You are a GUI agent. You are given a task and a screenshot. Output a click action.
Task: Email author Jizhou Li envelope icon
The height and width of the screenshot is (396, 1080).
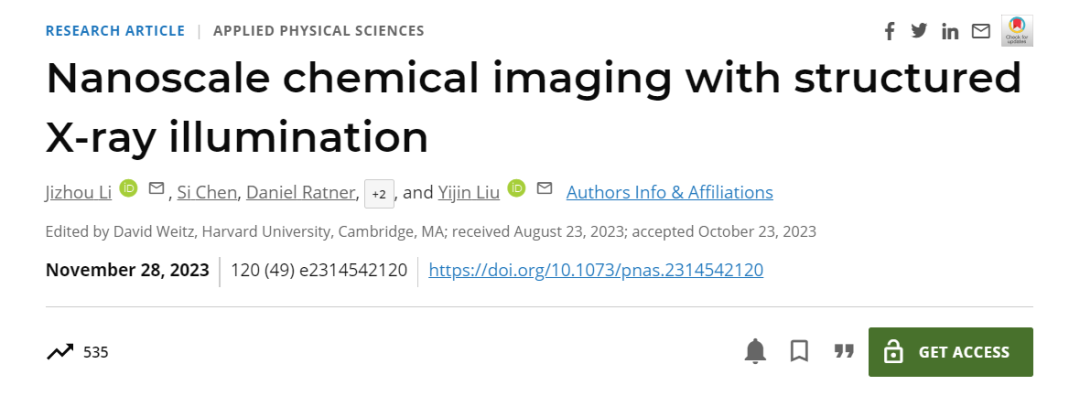pos(156,188)
